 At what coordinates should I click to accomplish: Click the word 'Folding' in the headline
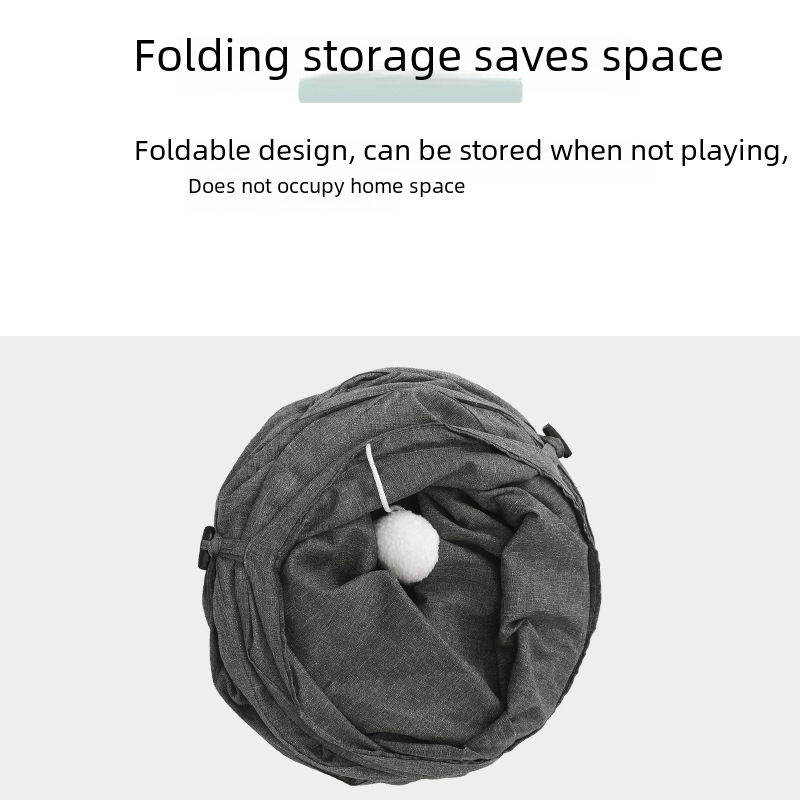click(x=211, y=57)
